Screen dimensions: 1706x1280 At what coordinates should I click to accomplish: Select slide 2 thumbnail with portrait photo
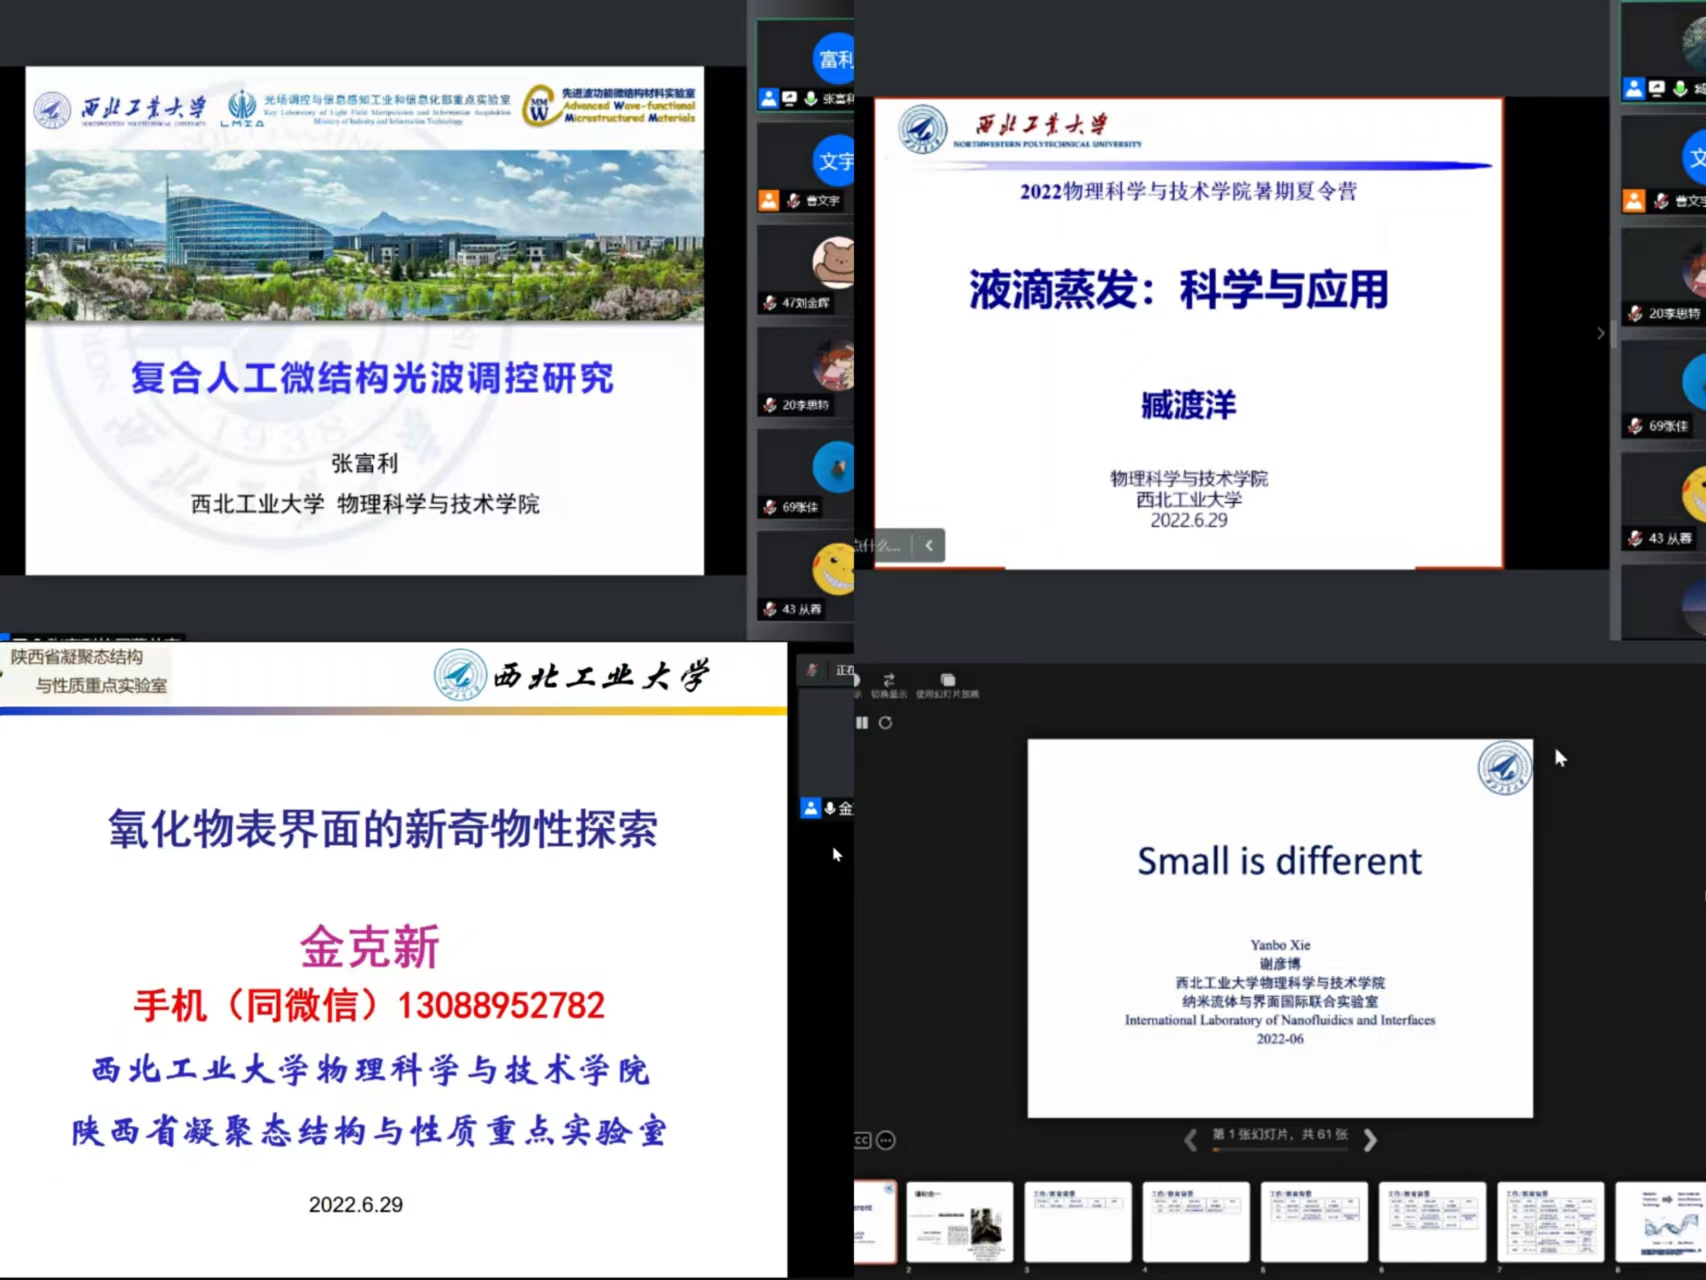(959, 1222)
